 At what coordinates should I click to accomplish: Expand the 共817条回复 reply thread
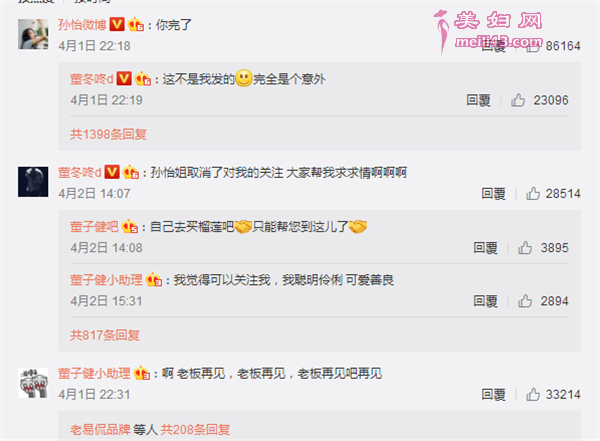point(104,335)
